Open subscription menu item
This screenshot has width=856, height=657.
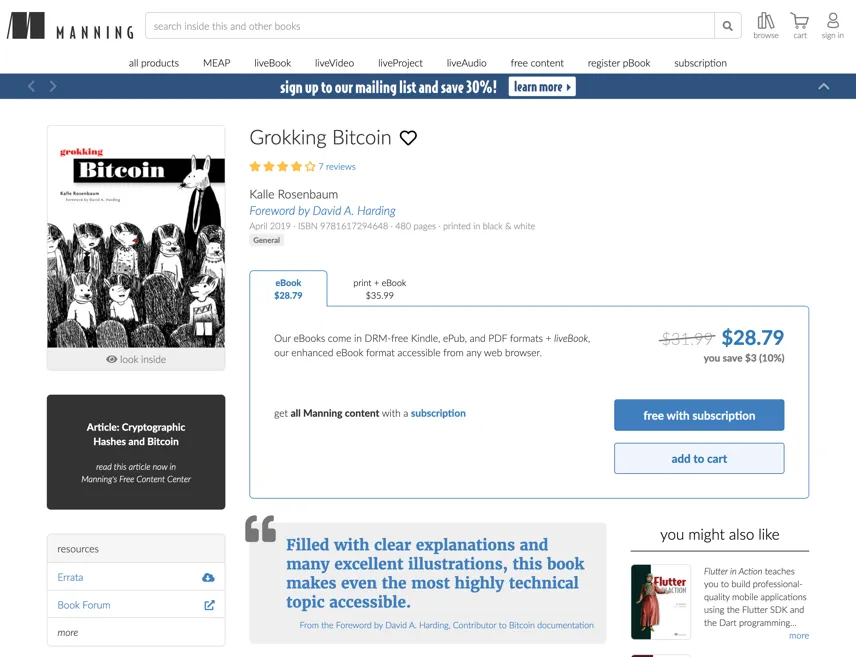(x=700, y=63)
